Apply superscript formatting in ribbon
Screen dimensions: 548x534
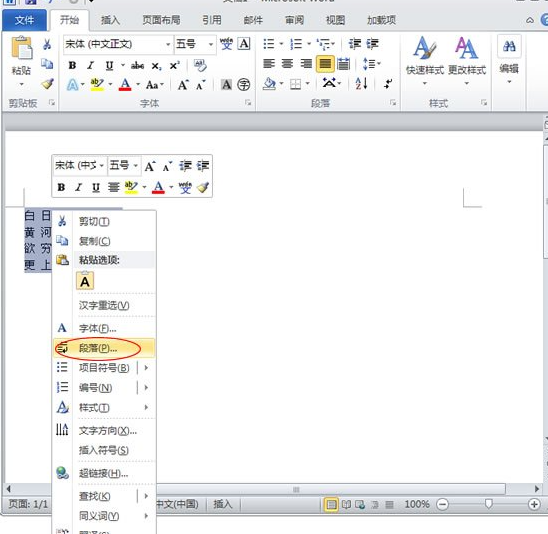[x=174, y=65]
